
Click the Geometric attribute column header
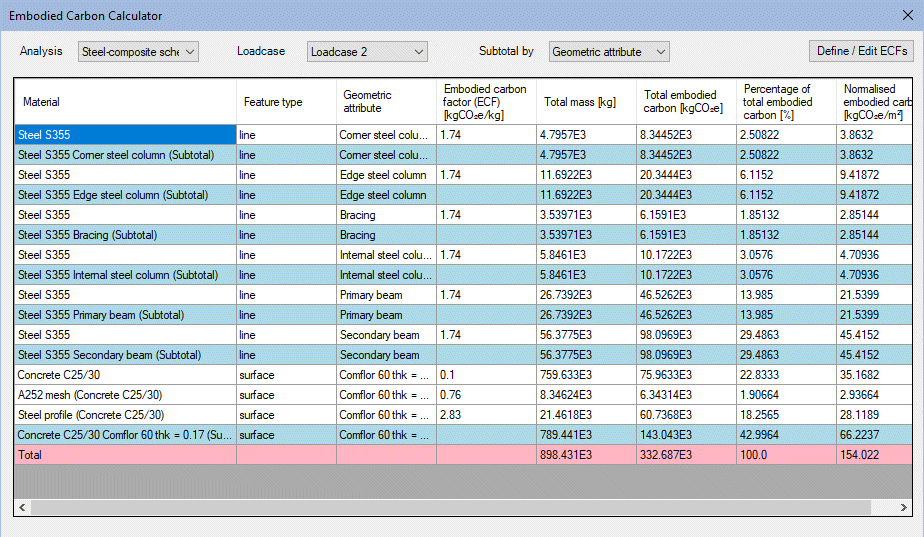click(x=386, y=102)
